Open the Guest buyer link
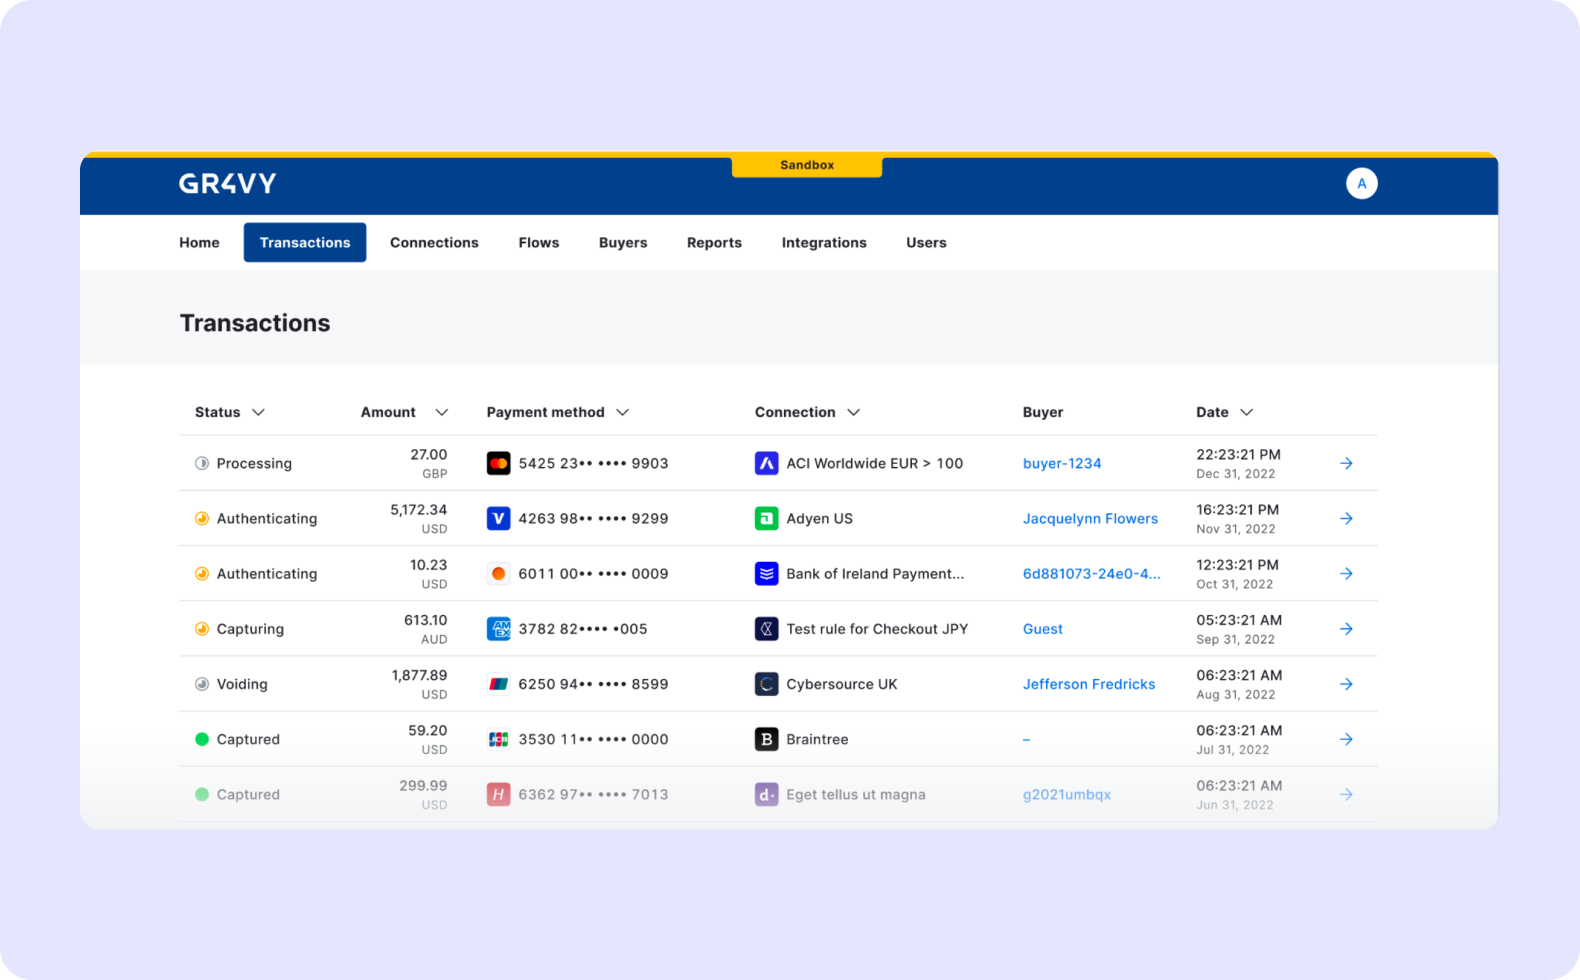This screenshot has width=1580, height=980. [x=1042, y=629]
